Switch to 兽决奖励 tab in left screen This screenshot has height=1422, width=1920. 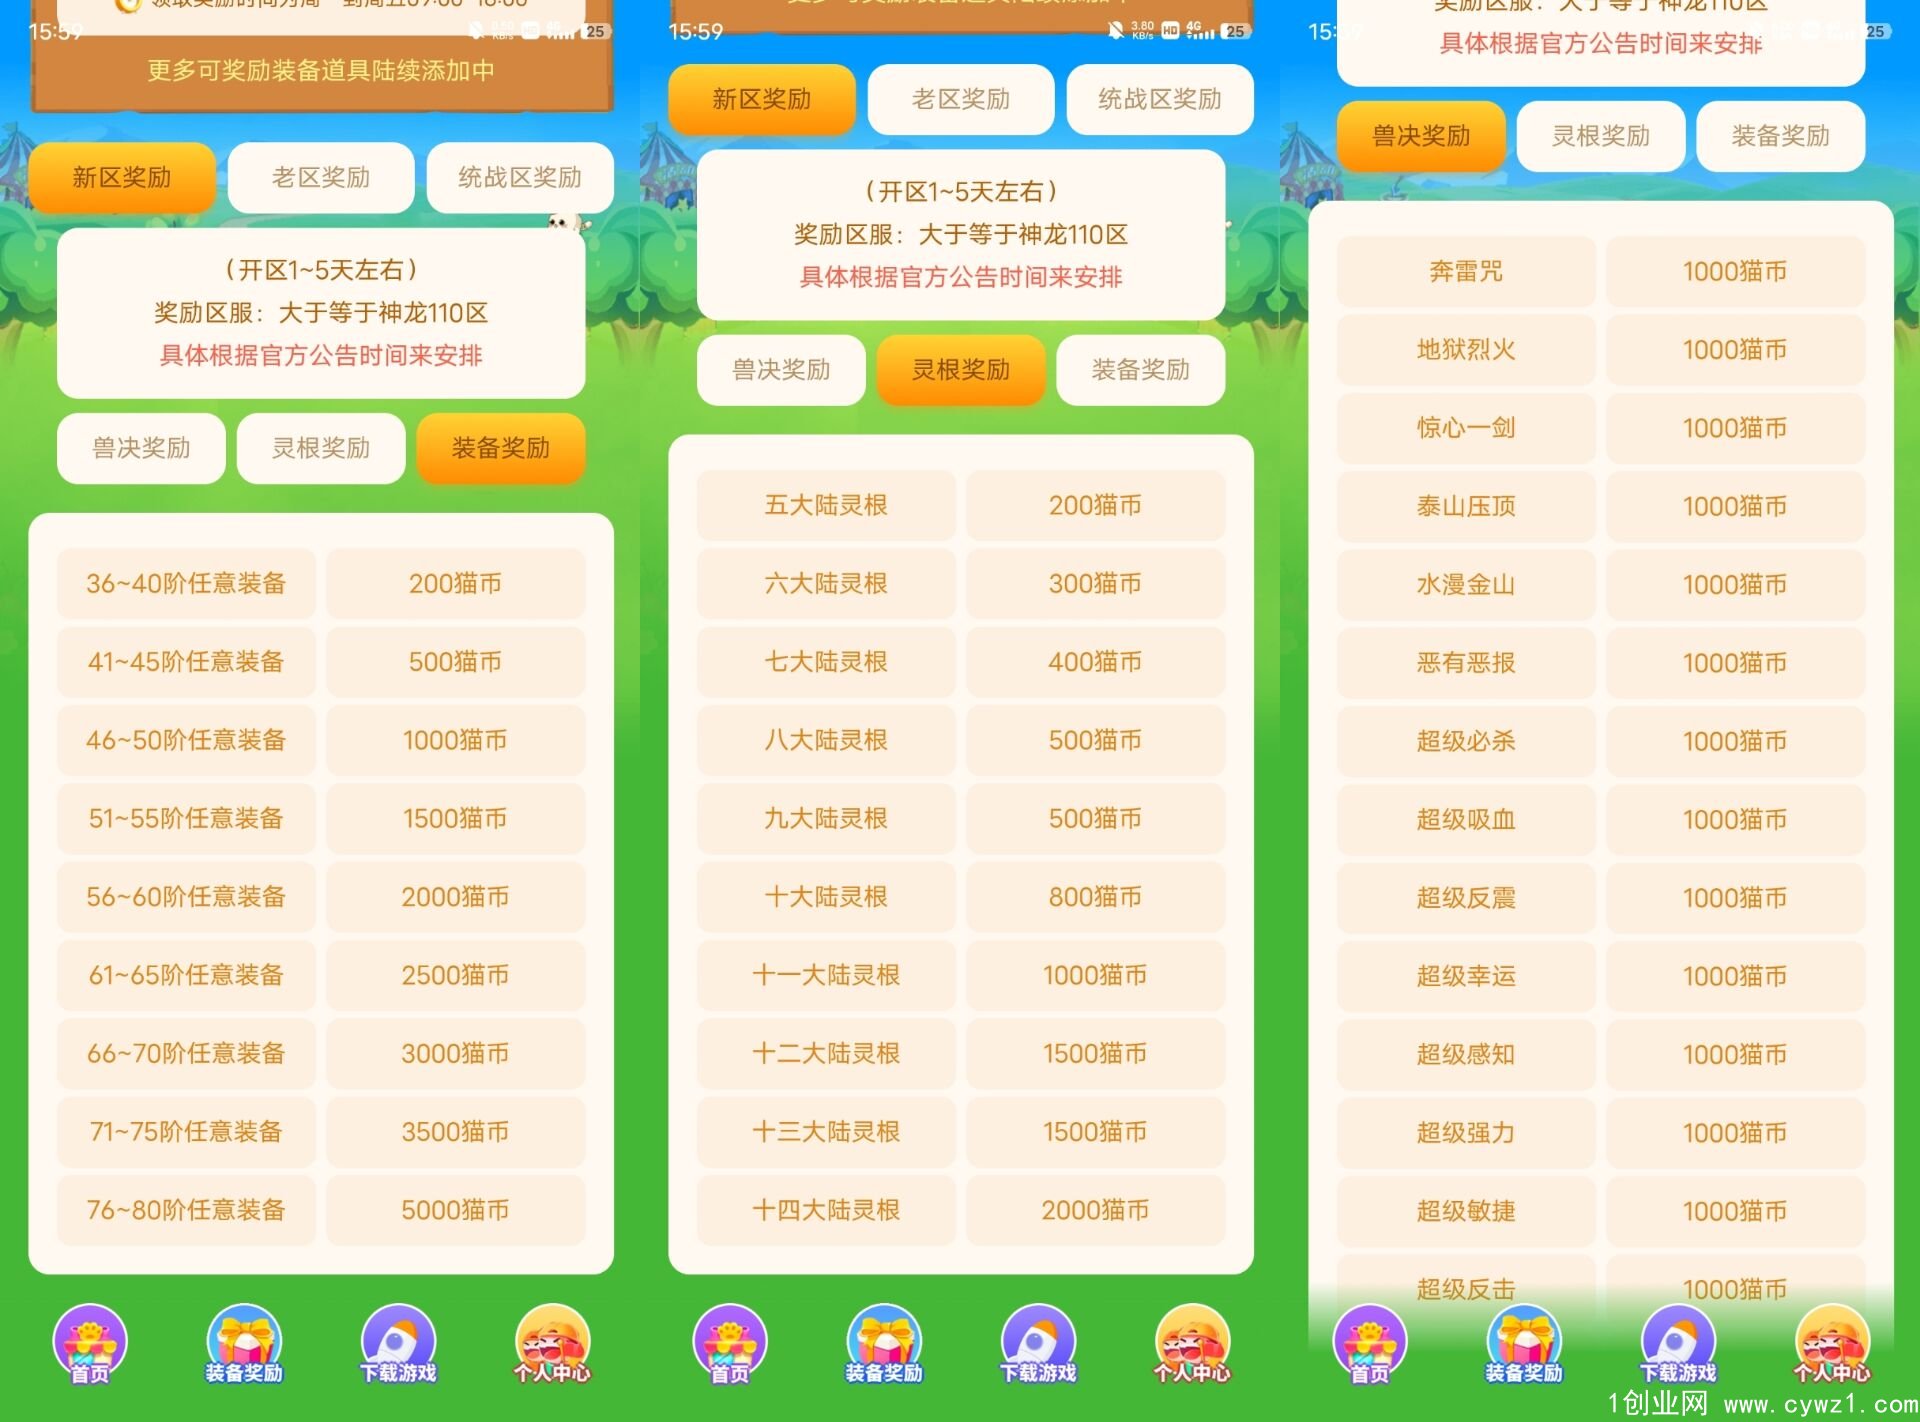[141, 448]
